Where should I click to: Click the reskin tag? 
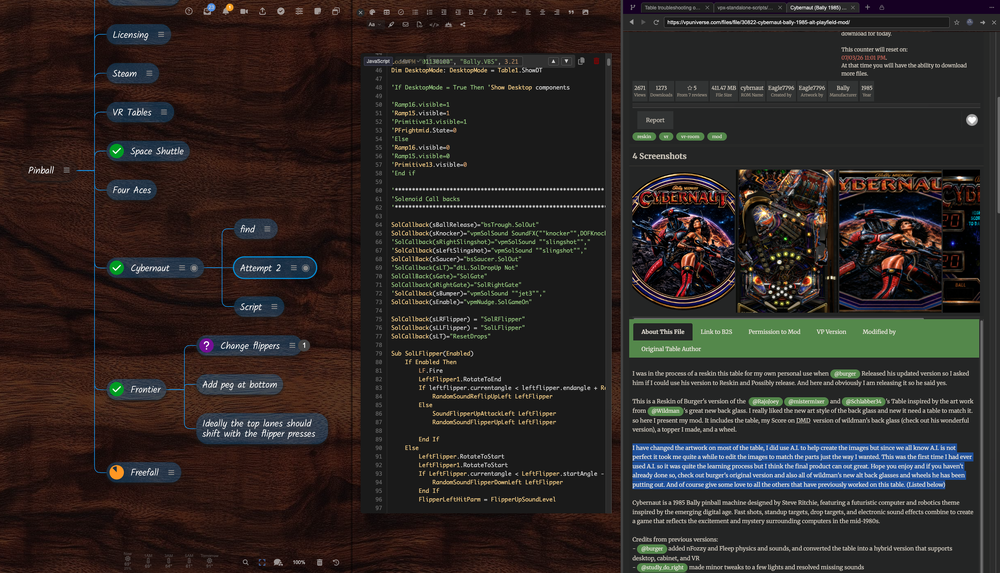point(644,137)
